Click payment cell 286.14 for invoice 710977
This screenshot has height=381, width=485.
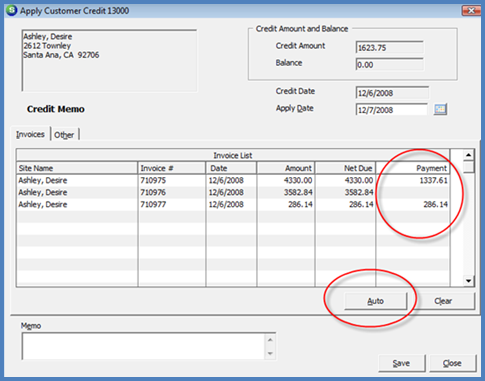point(413,204)
